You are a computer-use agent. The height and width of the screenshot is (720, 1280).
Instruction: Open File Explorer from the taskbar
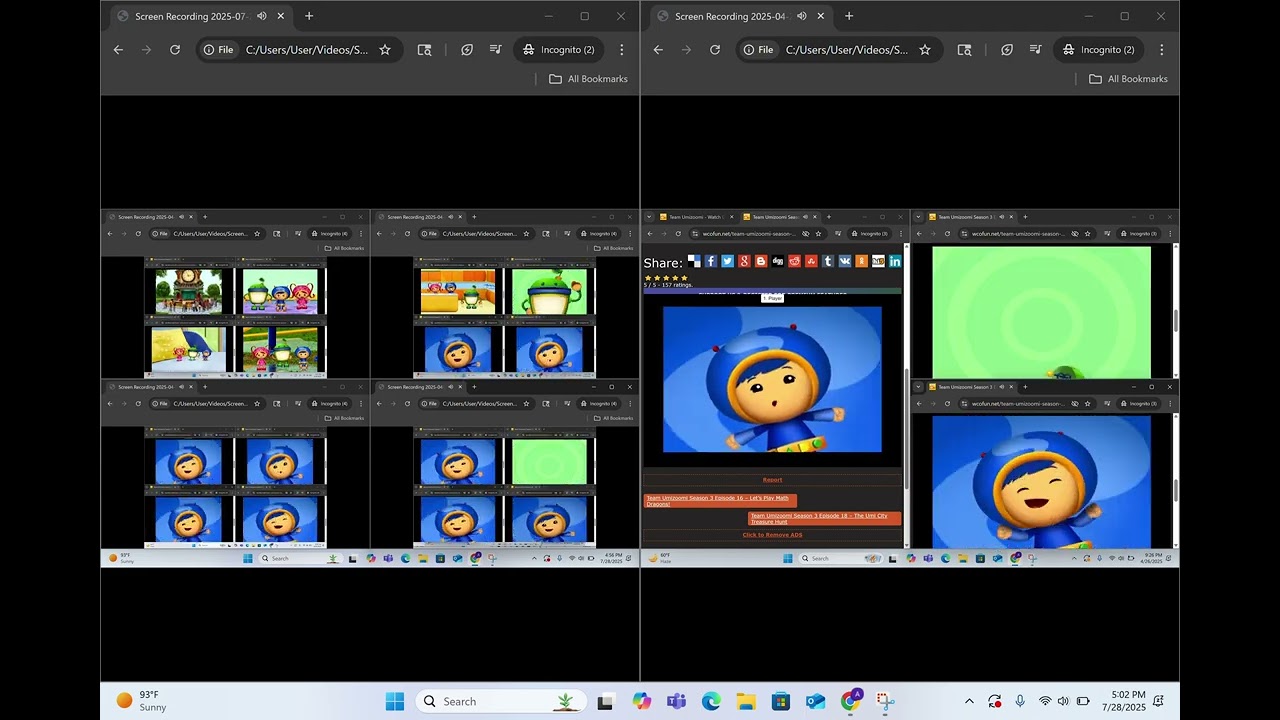pos(746,701)
